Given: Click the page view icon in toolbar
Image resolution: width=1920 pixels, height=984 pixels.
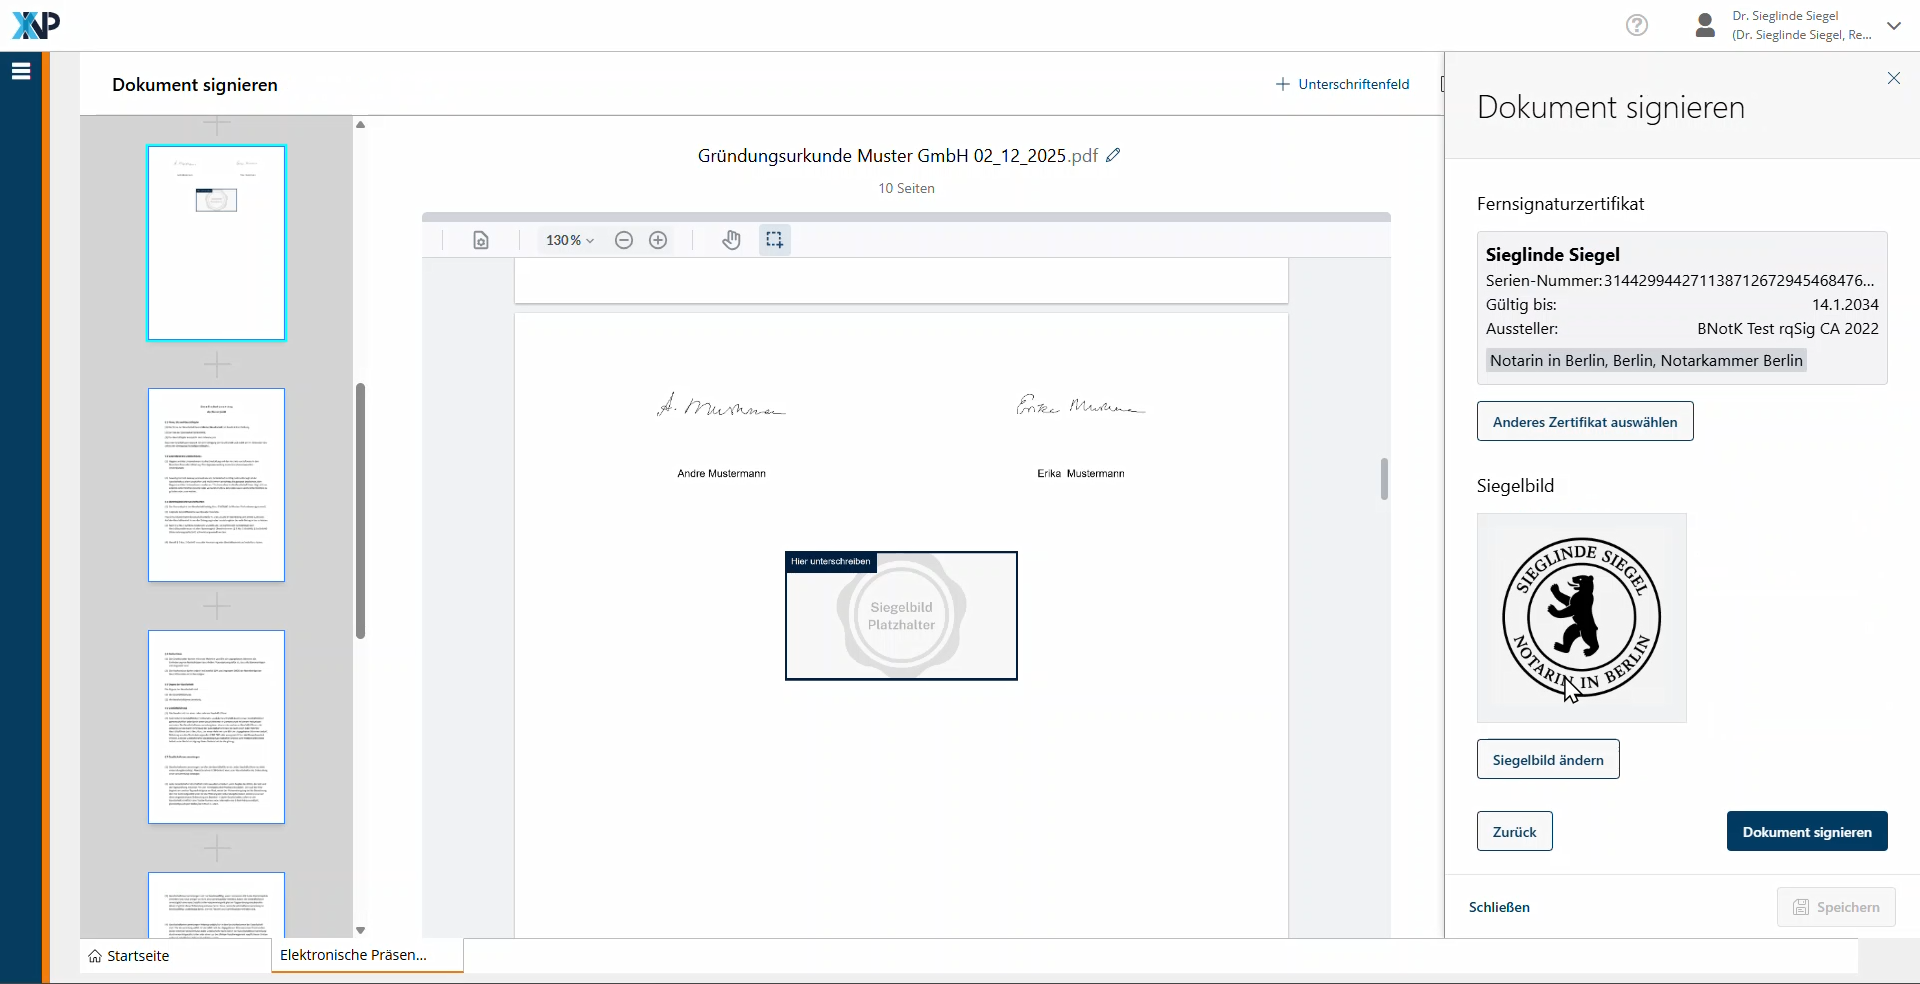Looking at the screenshot, I should tap(481, 240).
